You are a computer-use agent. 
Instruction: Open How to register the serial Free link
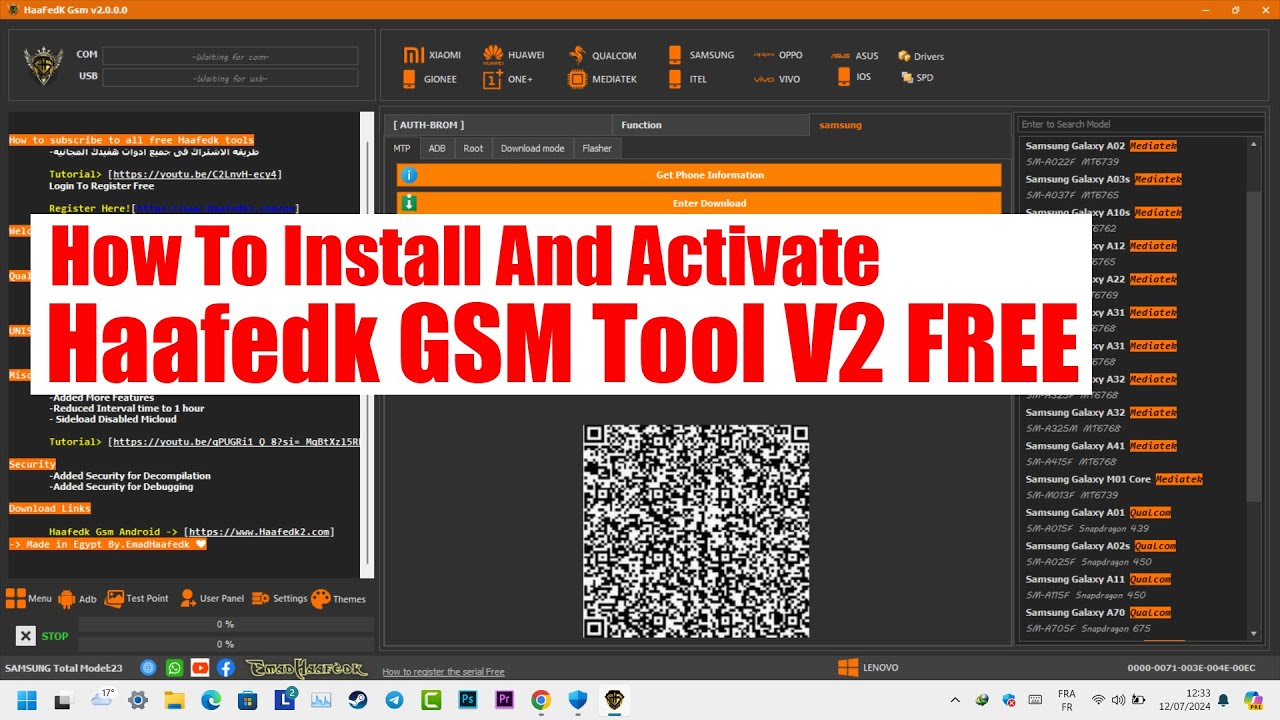tap(443, 672)
